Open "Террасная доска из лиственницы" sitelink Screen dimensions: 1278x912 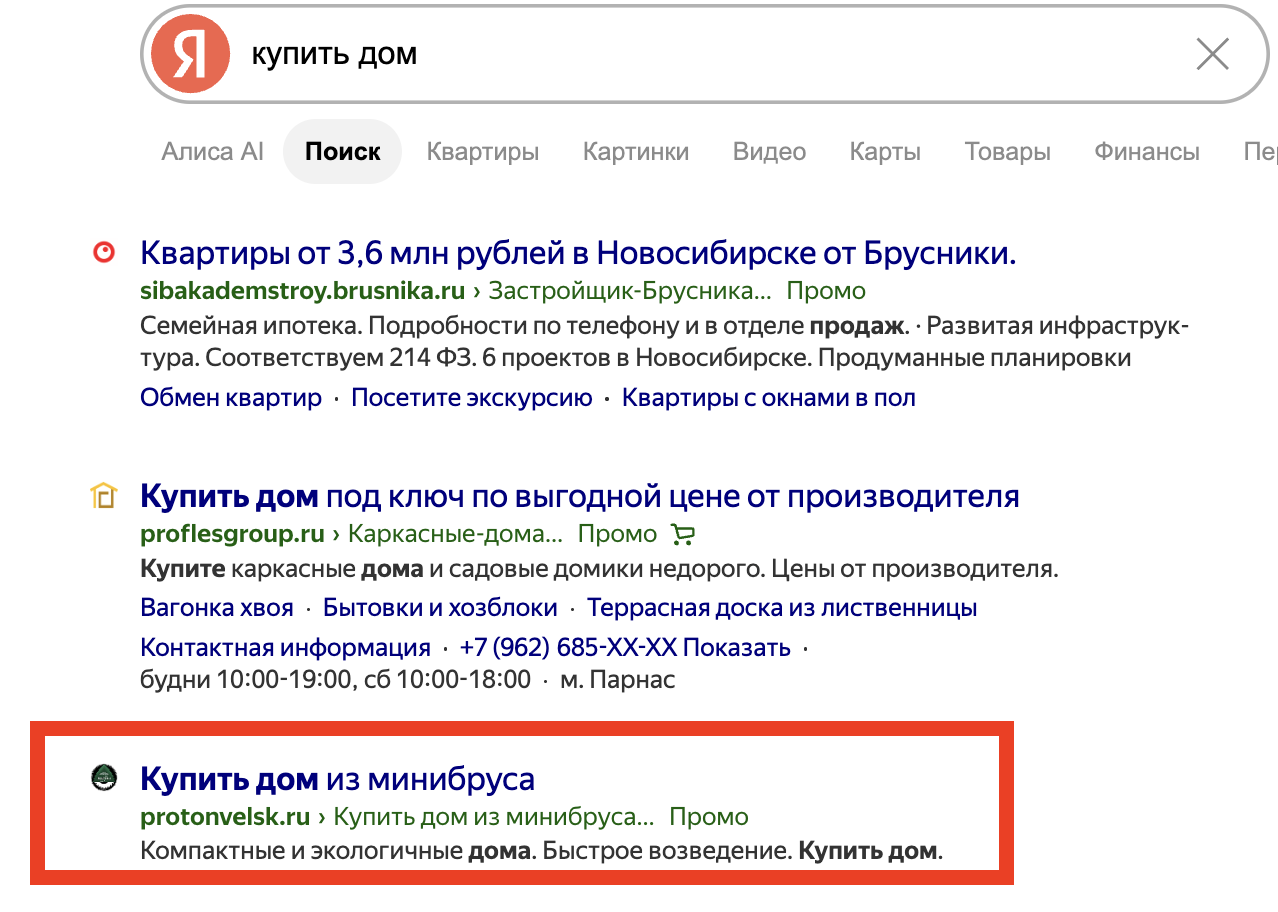[x=782, y=607]
